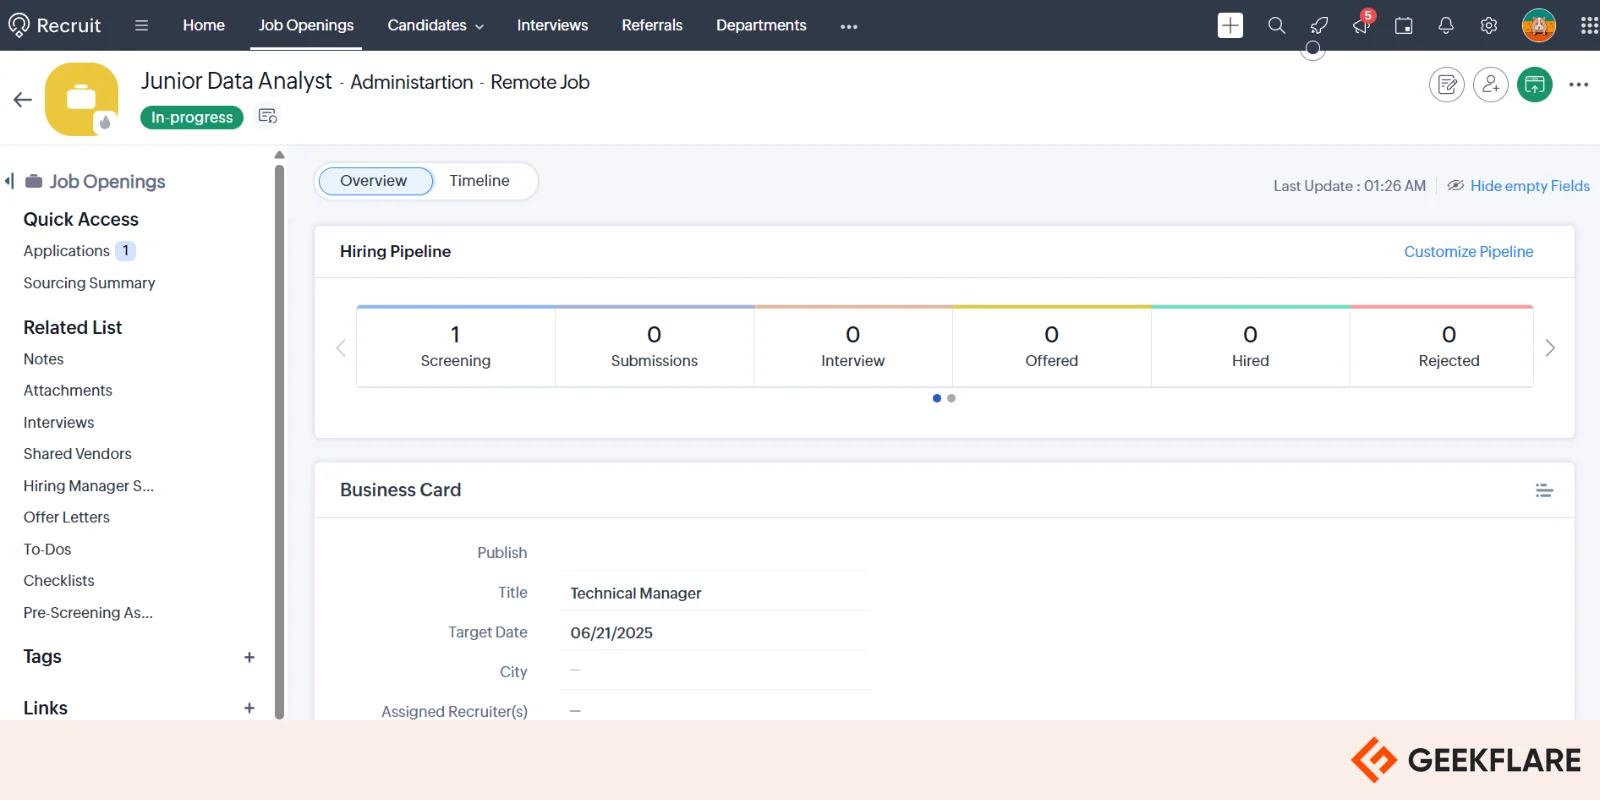Viewport: 1600px width, 800px height.
Task: Click the rocket icon in top bar
Action: coord(1319,25)
